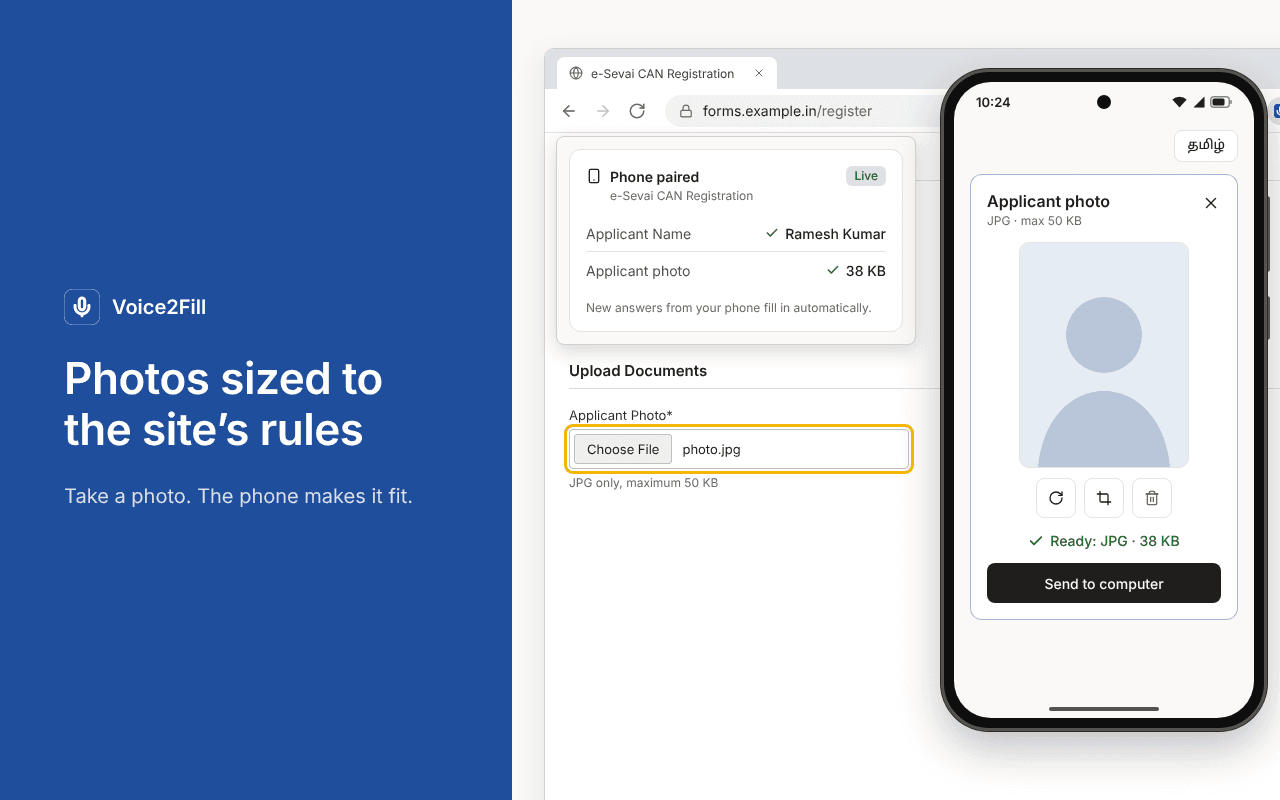Retake the photo with the rotate icon
Viewport: 1280px width, 800px height.
[x=1056, y=498]
